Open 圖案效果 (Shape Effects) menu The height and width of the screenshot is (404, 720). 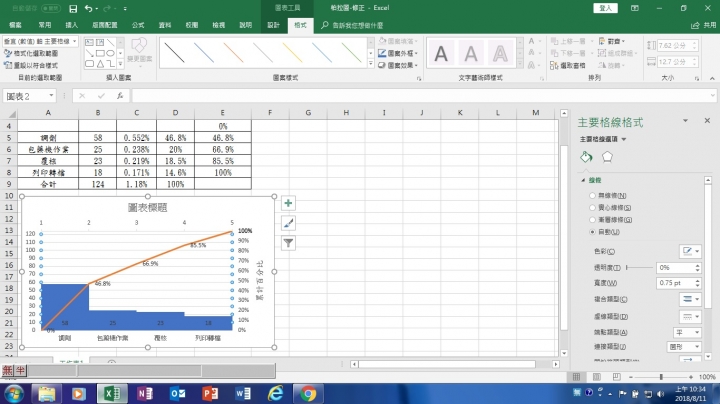coord(398,65)
